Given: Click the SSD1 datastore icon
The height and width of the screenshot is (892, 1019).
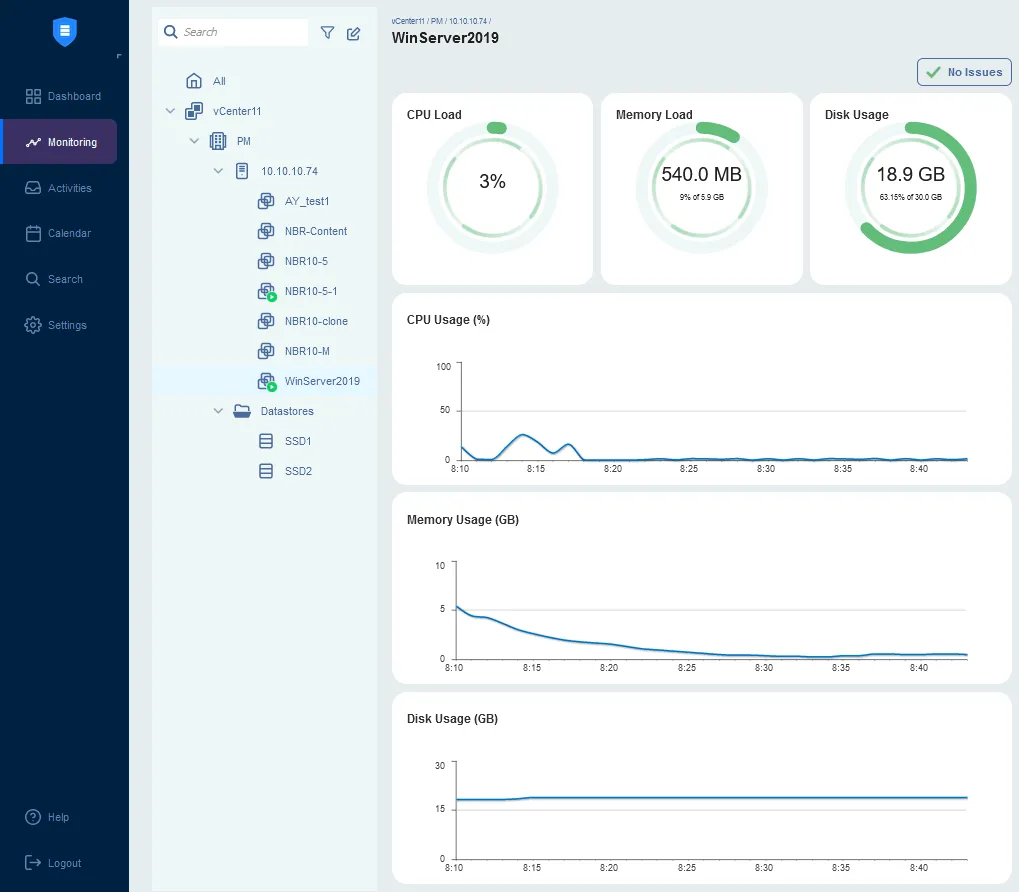Looking at the screenshot, I should click(266, 441).
